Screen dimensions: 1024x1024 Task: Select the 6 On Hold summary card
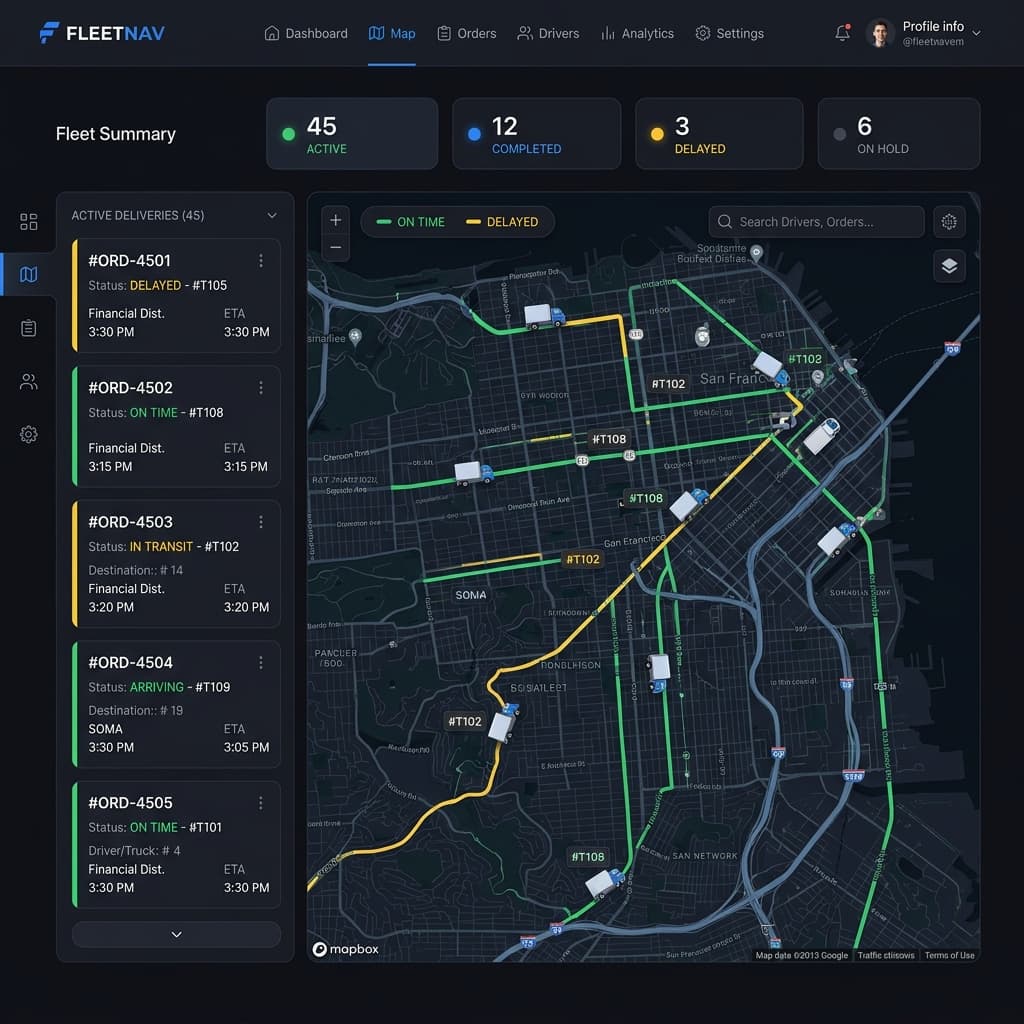pyautogui.click(x=899, y=134)
